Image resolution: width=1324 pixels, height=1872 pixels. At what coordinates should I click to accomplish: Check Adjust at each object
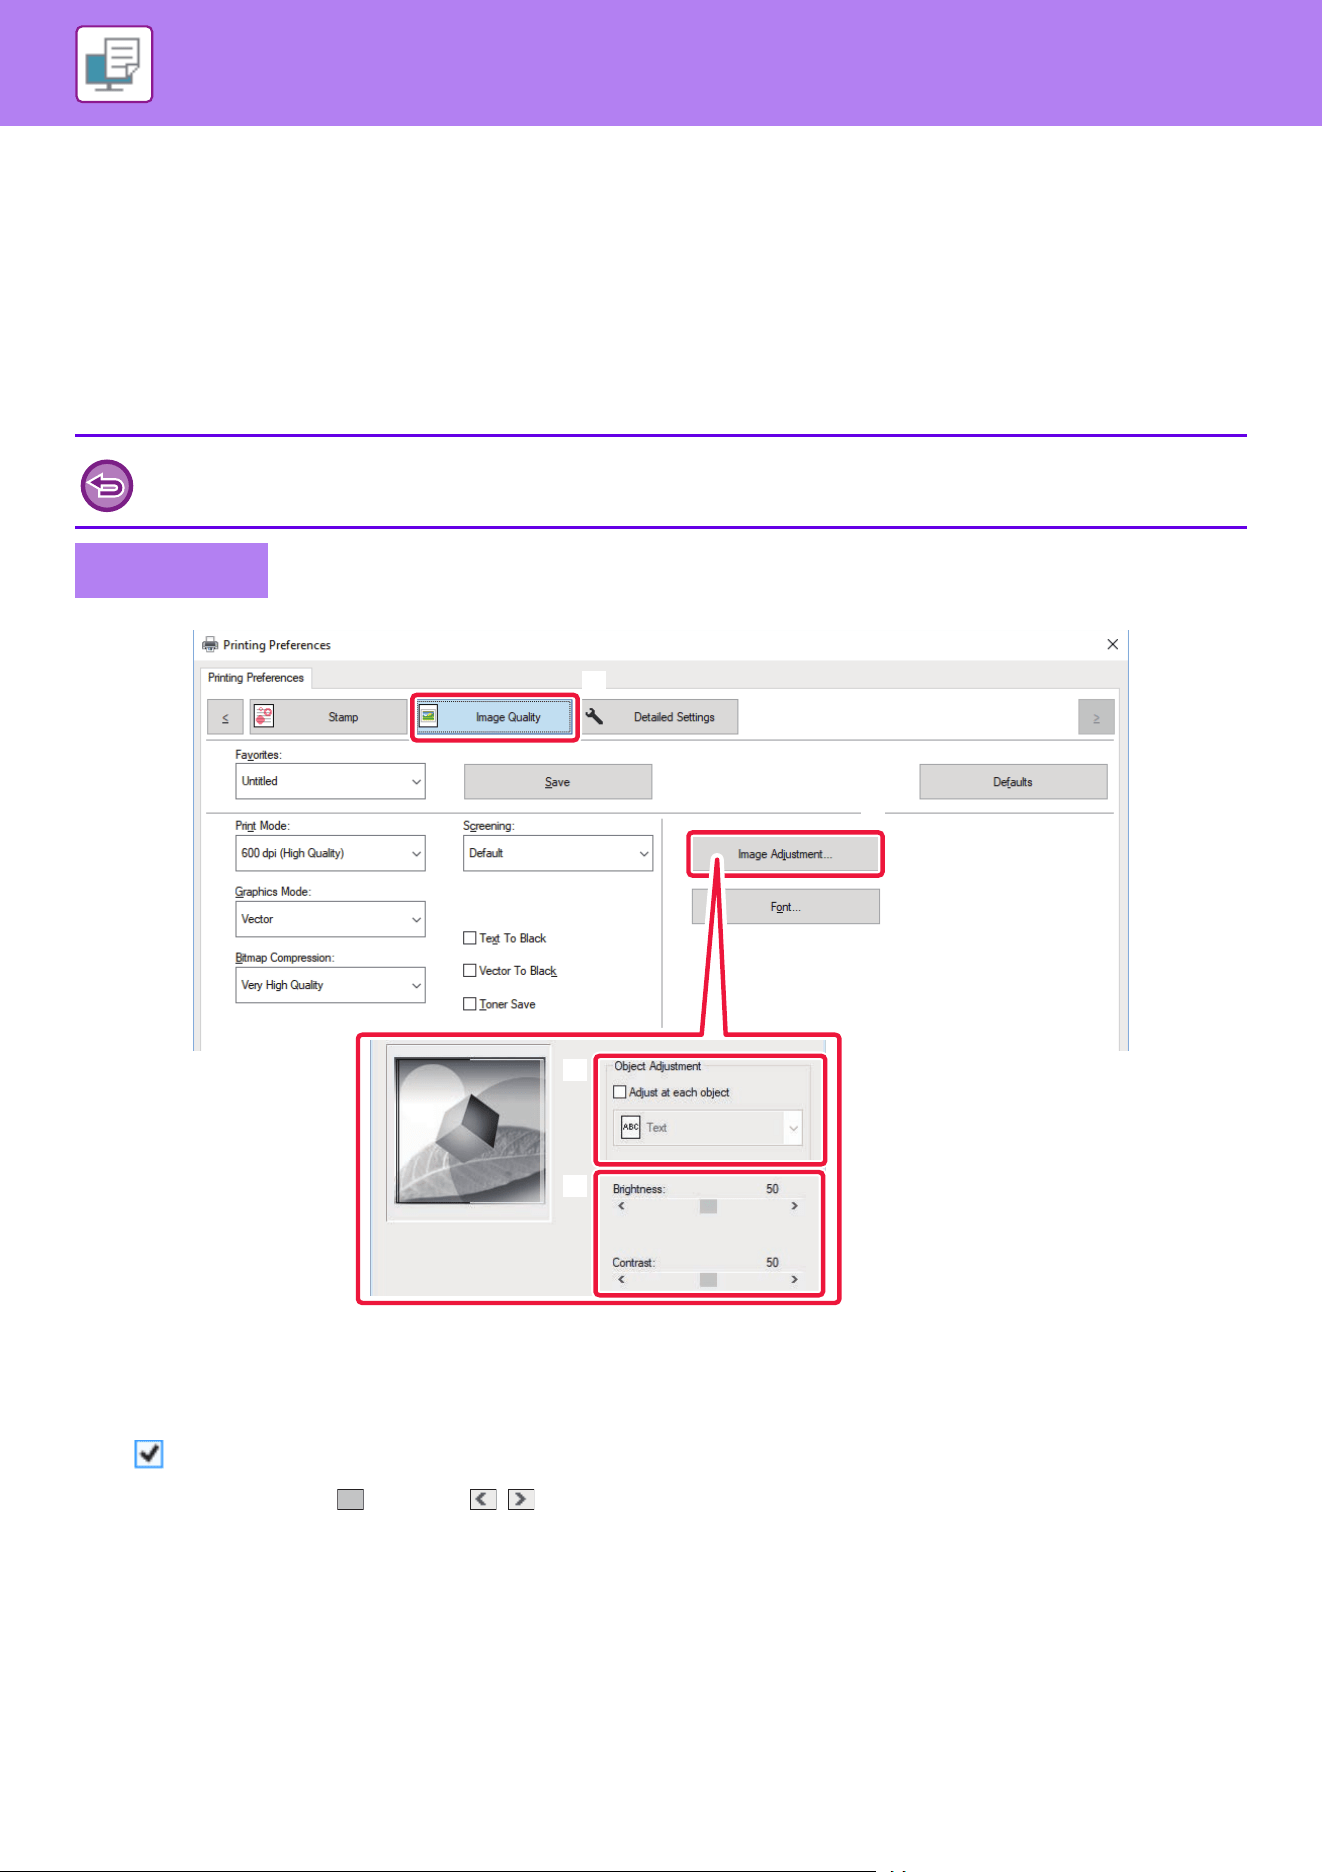click(619, 1092)
